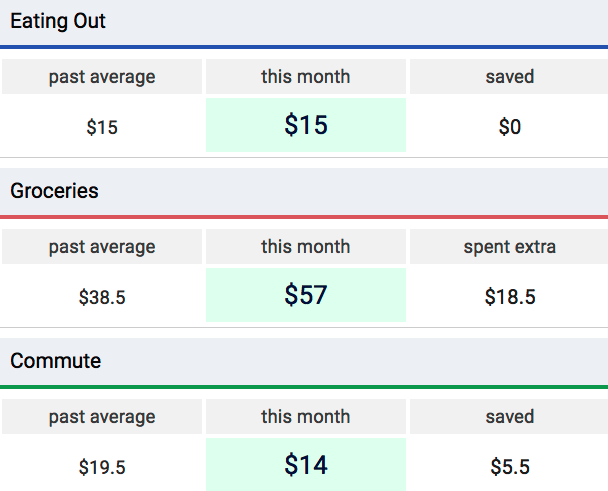Viewport: 608px width, 491px height.
Task: Click the $0 saved value under Eating Out
Action: coord(510,127)
